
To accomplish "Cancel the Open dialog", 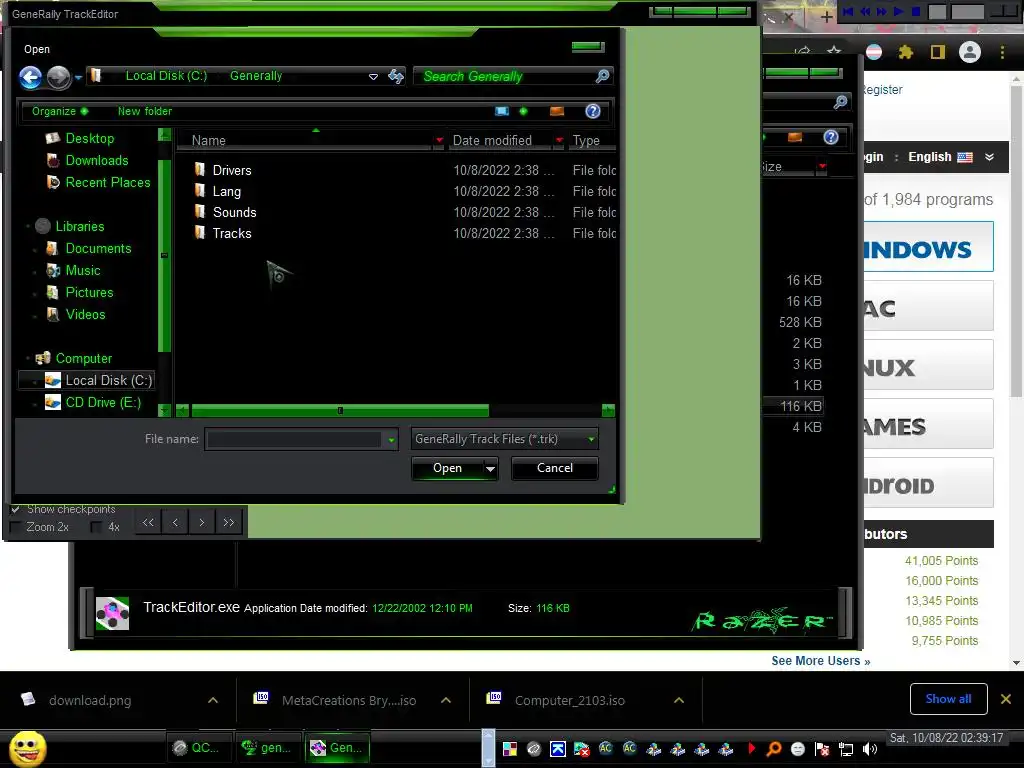I will click(554, 468).
